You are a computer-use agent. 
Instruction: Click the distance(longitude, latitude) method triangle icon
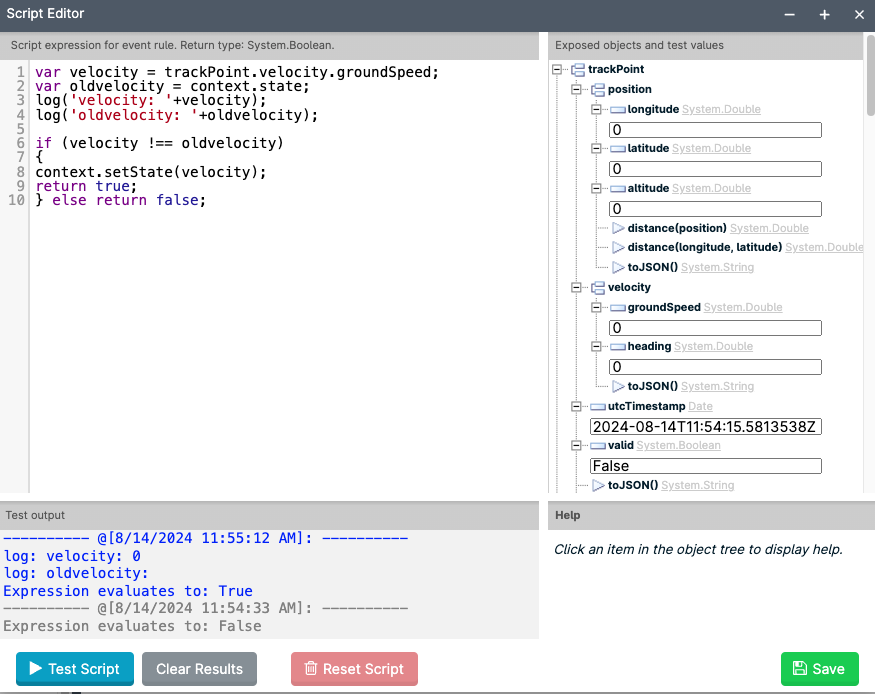tap(618, 247)
